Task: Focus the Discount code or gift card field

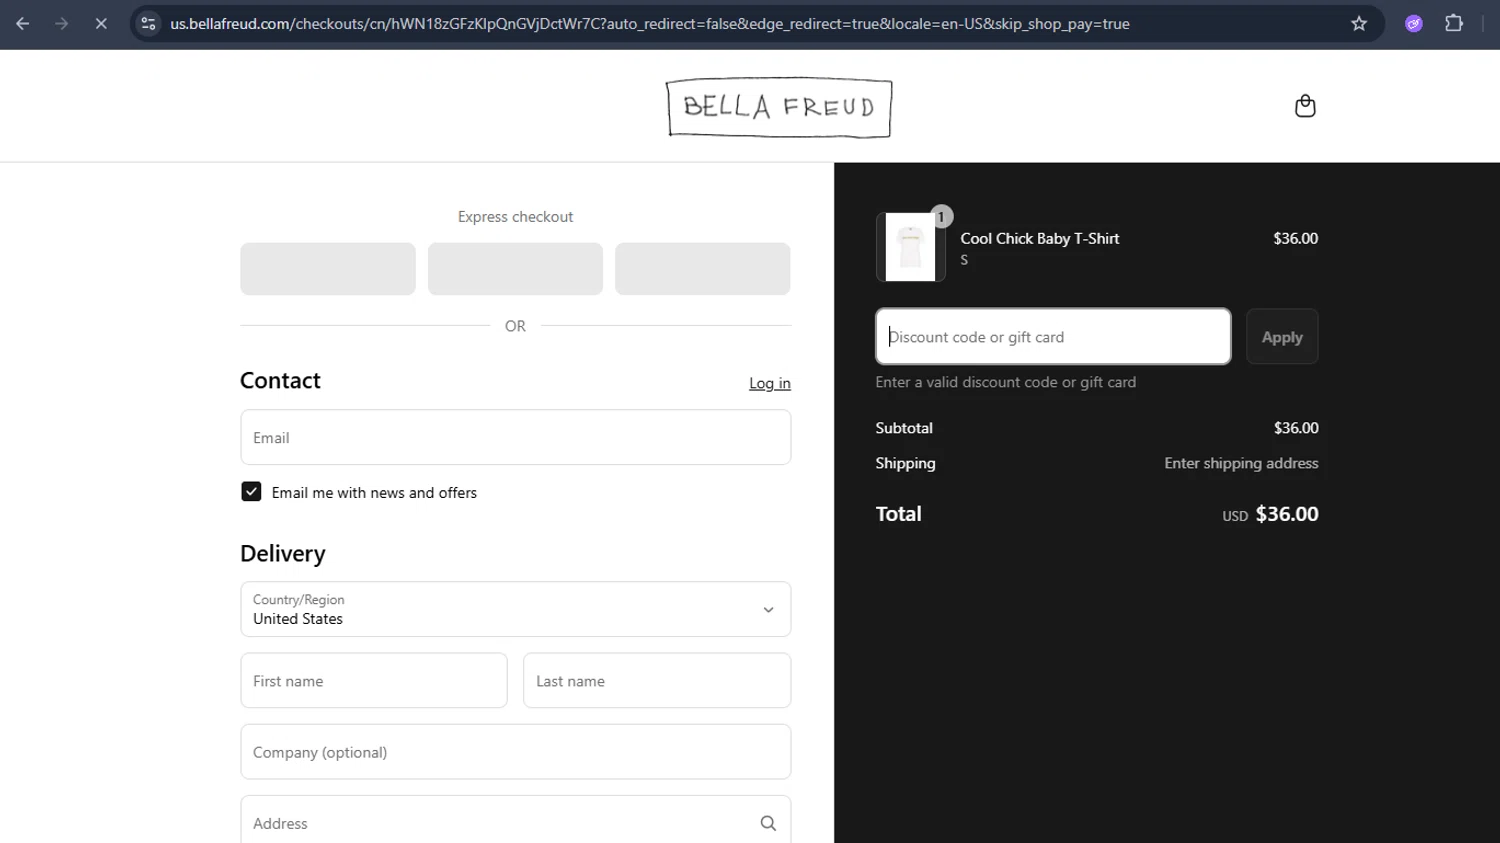Action: point(1053,337)
